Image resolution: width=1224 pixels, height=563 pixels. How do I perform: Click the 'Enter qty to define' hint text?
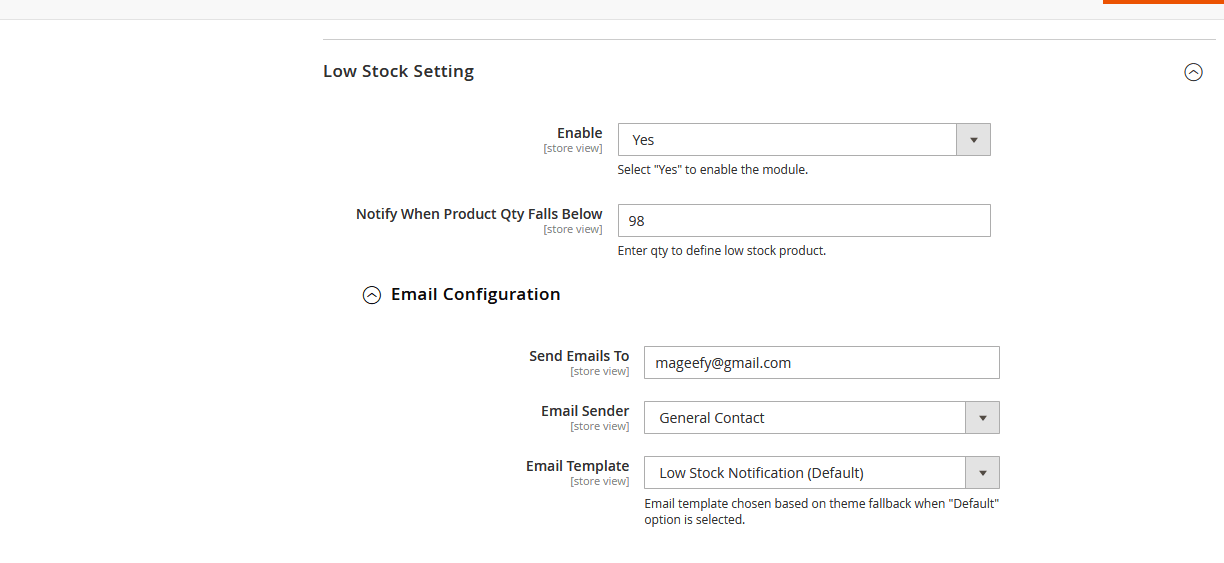(721, 251)
